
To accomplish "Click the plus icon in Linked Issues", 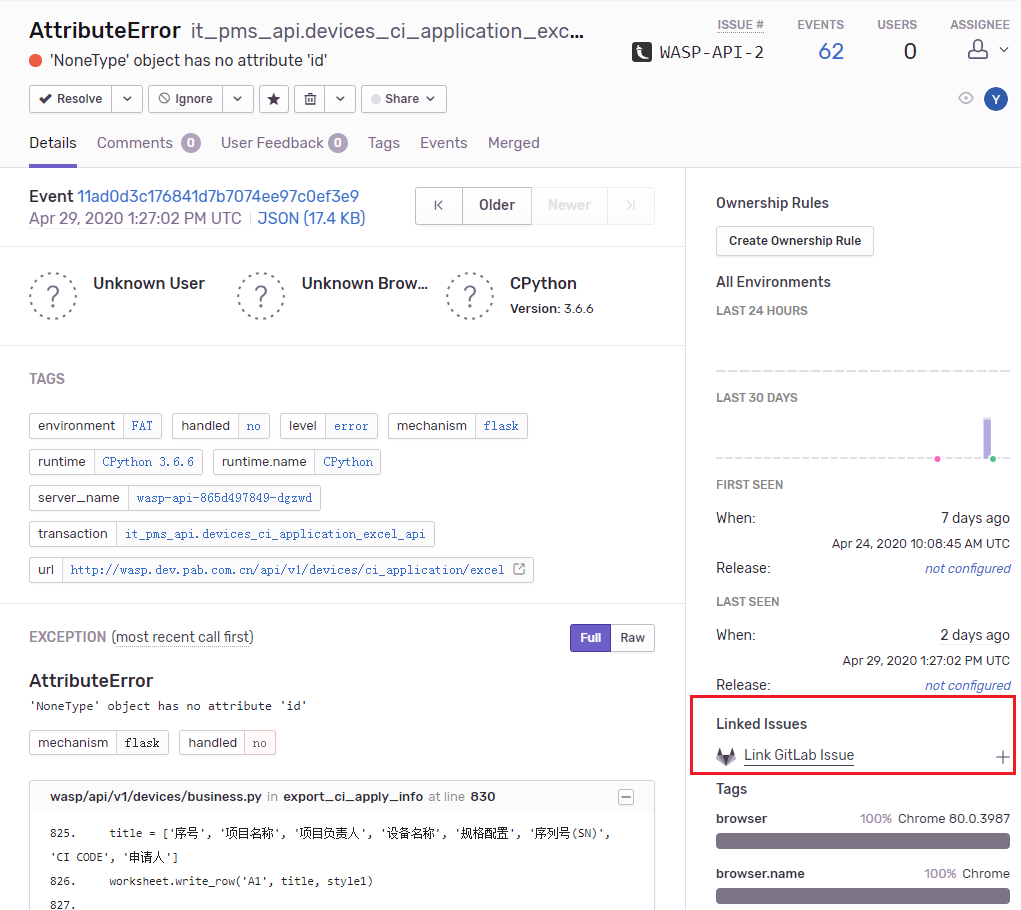I will click(1002, 758).
